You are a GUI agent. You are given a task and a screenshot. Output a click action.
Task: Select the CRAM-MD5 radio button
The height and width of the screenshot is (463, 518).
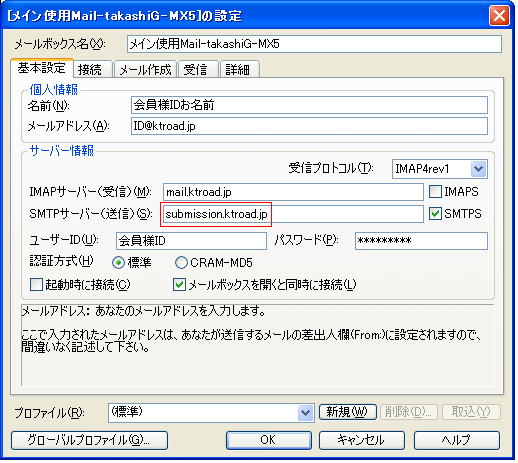pos(181,263)
